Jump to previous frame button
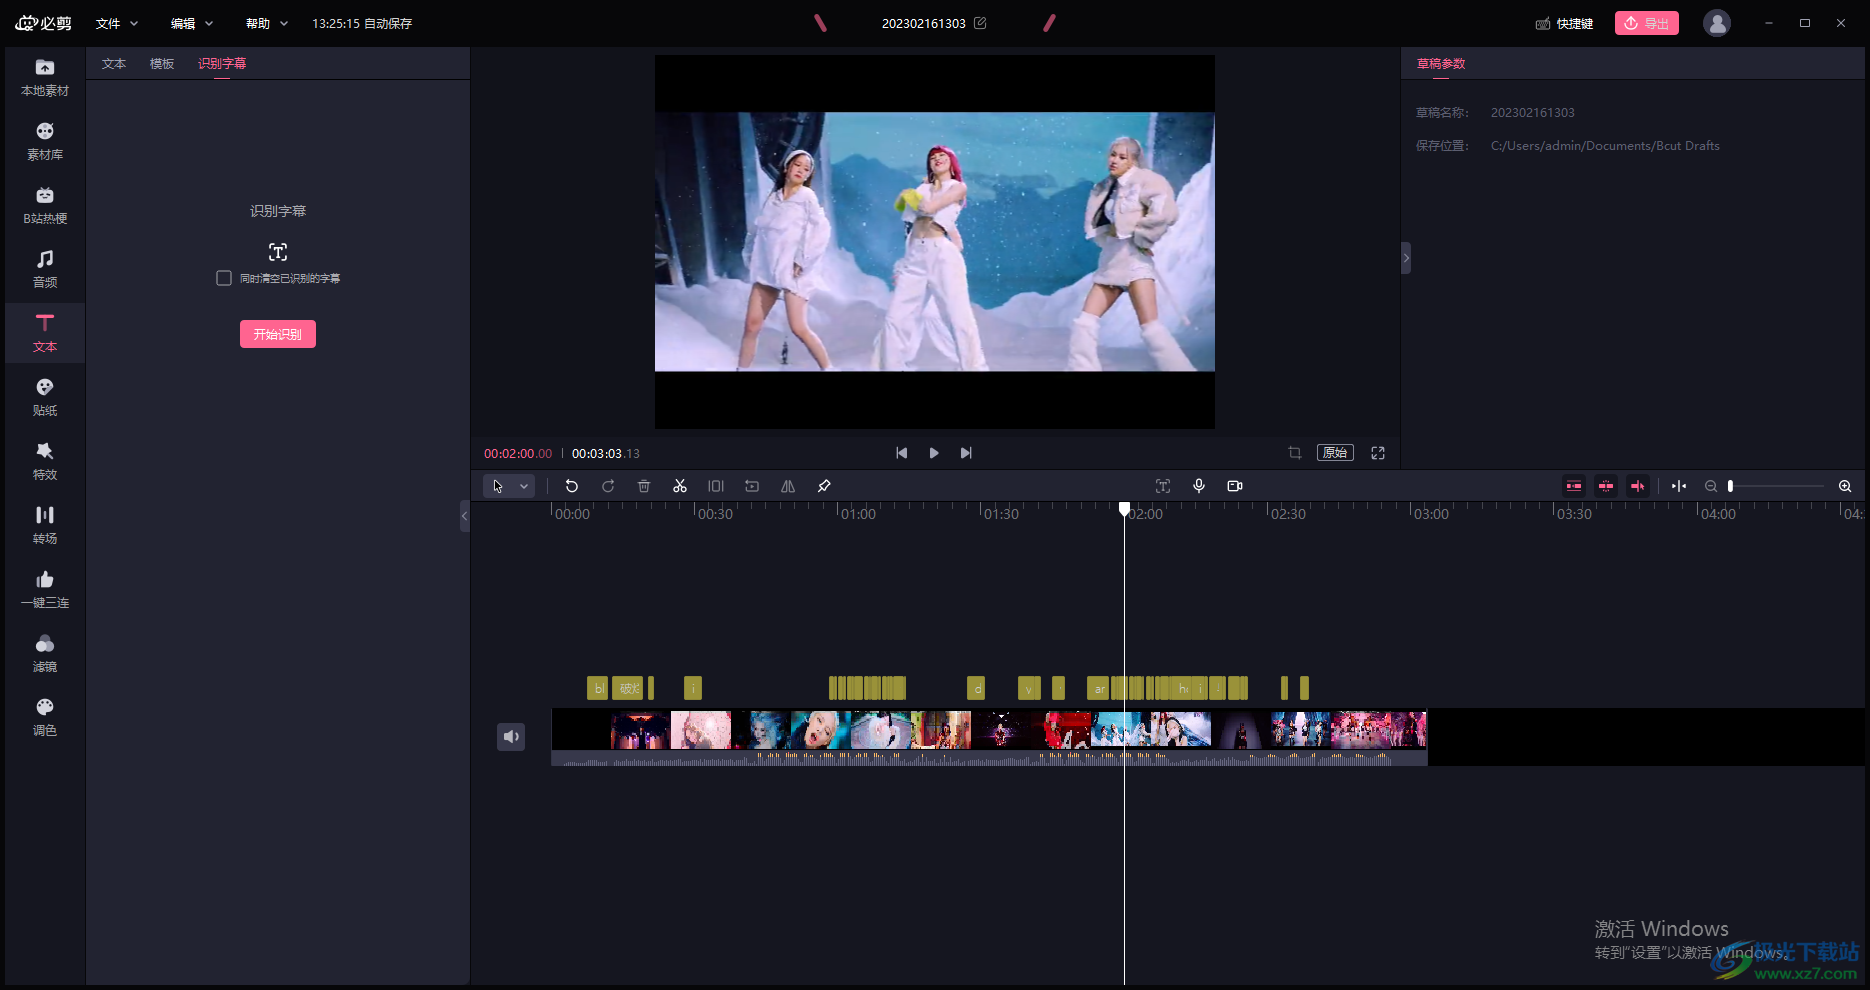This screenshot has height=990, width=1870. tap(902, 453)
